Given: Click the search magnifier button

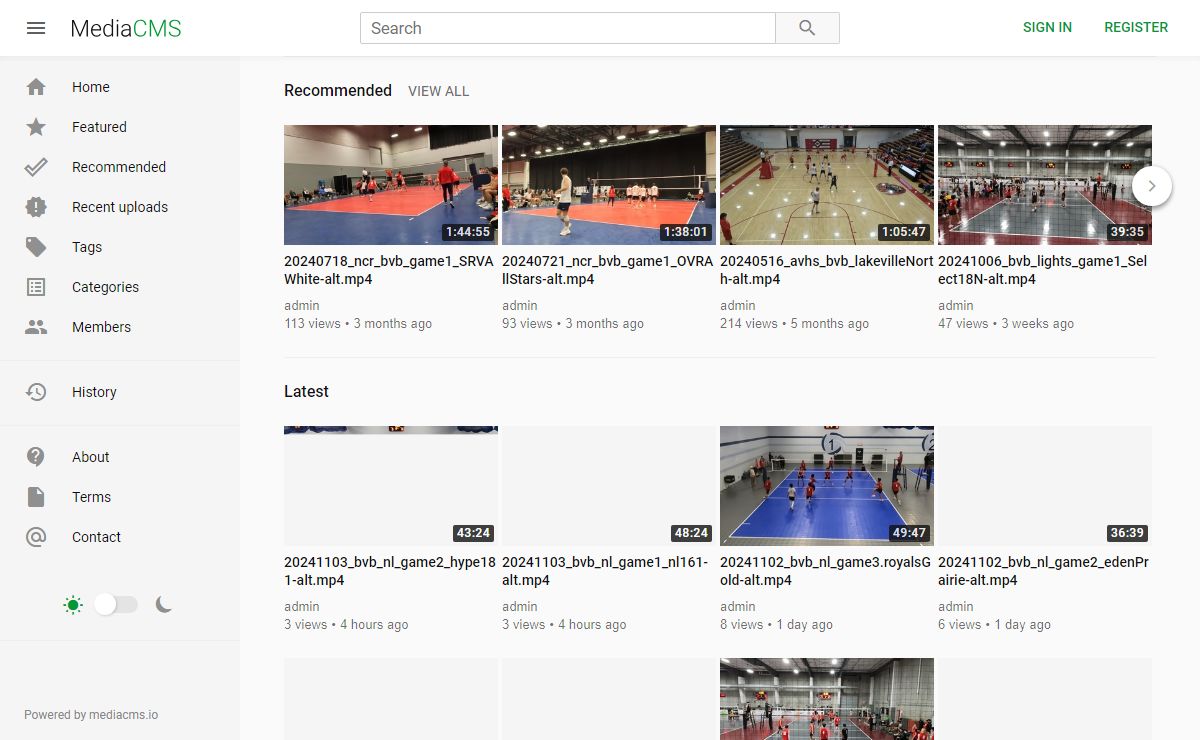Looking at the screenshot, I should tap(807, 28).
